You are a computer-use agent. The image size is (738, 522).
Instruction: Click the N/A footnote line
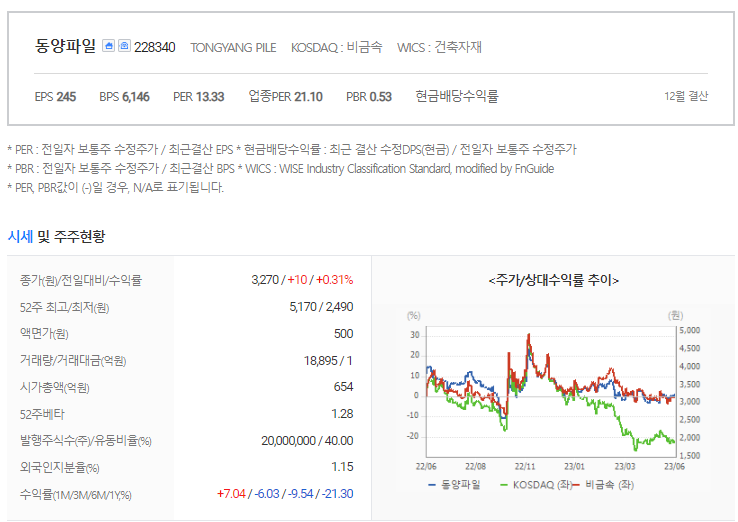[x=116, y=187]
